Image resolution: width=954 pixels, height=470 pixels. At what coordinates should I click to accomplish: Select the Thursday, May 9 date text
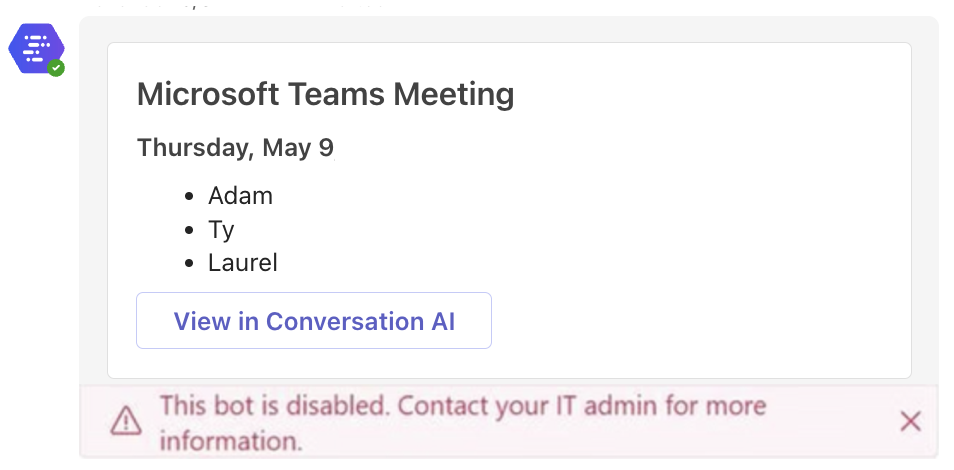pos(235,148)
